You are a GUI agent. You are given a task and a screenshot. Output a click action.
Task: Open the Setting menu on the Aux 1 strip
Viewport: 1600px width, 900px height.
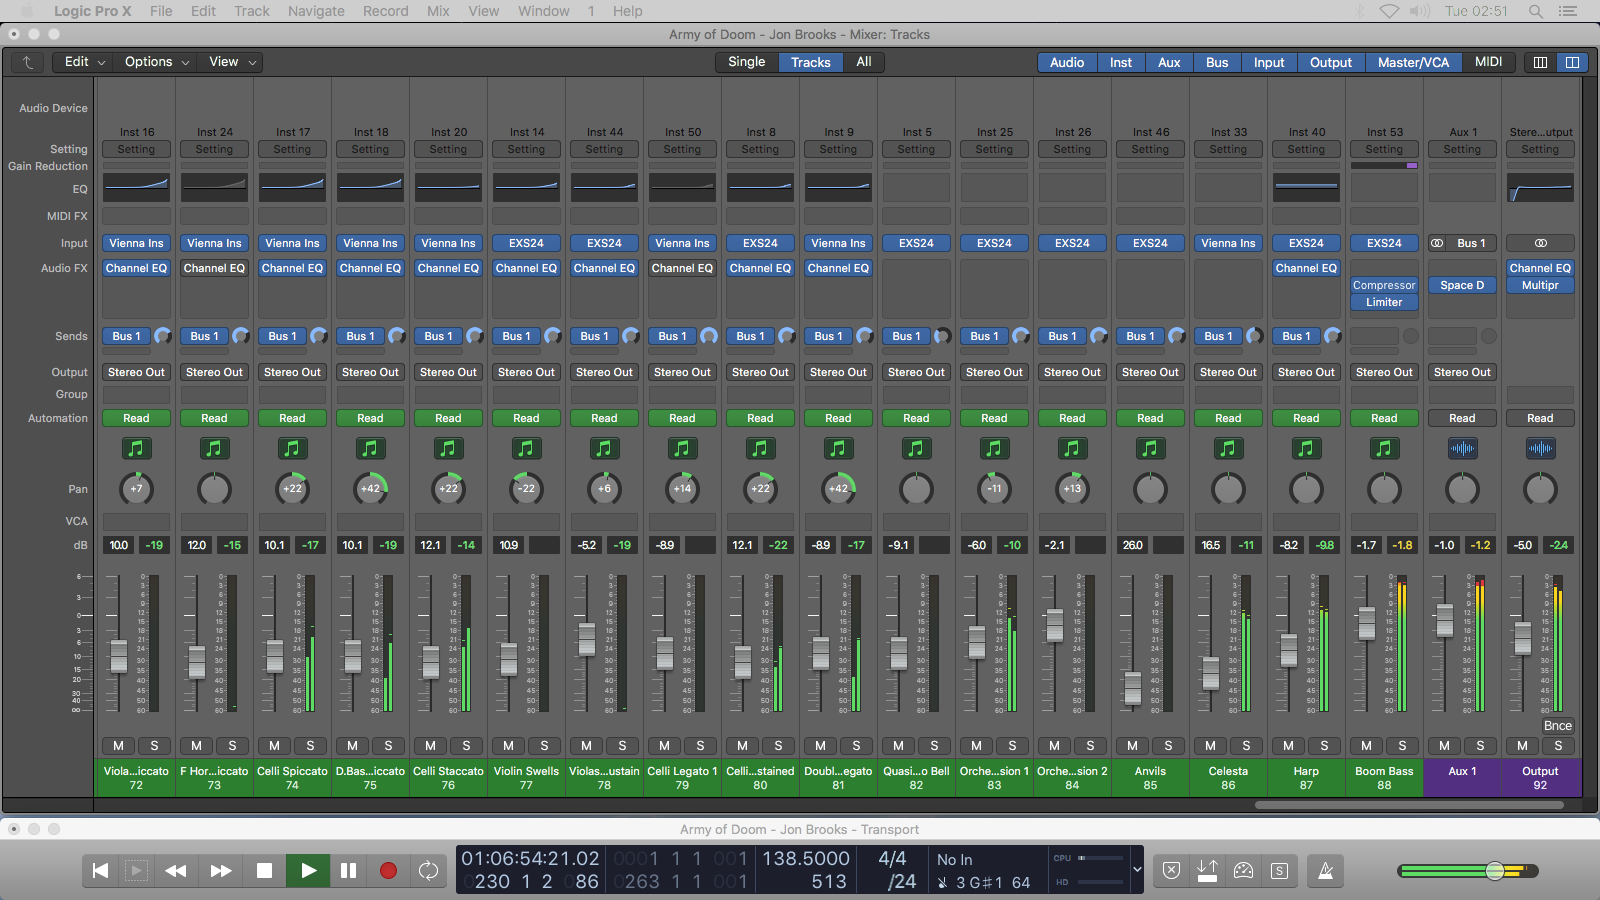(1462, 148)
